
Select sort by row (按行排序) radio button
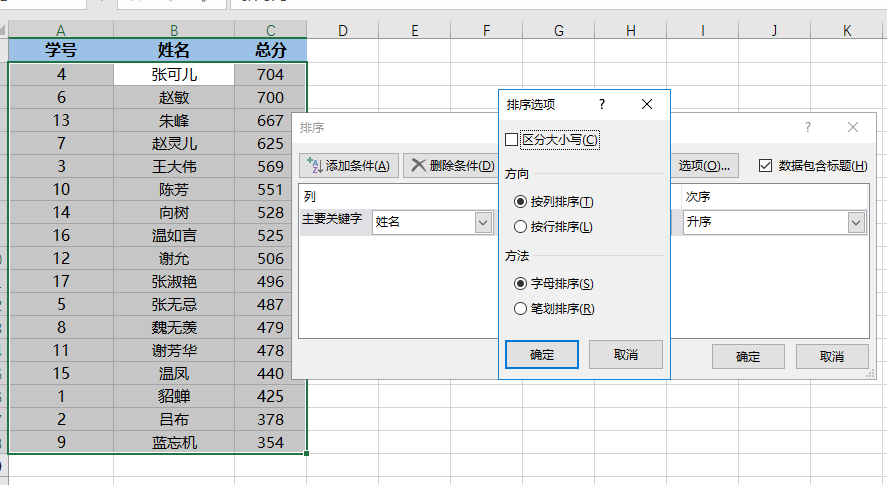[x=520, y=227]
